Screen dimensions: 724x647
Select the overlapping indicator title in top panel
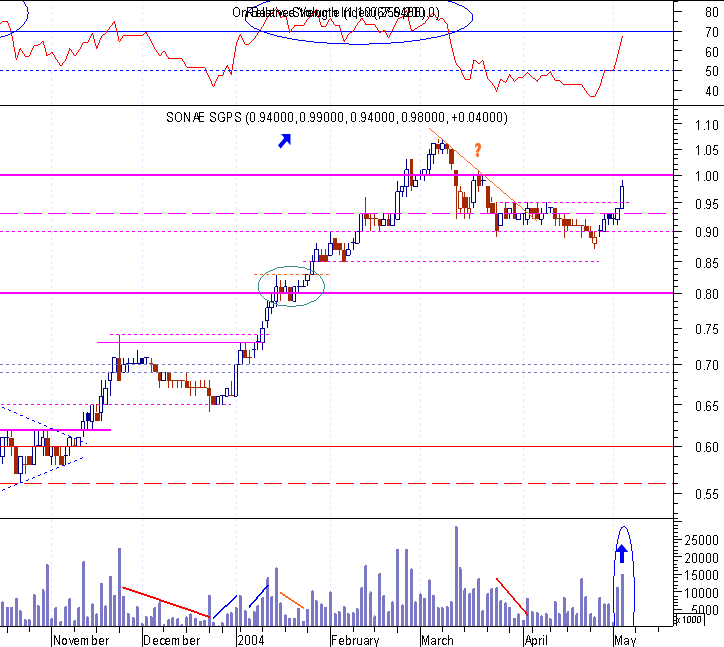[x=336, y=12]
